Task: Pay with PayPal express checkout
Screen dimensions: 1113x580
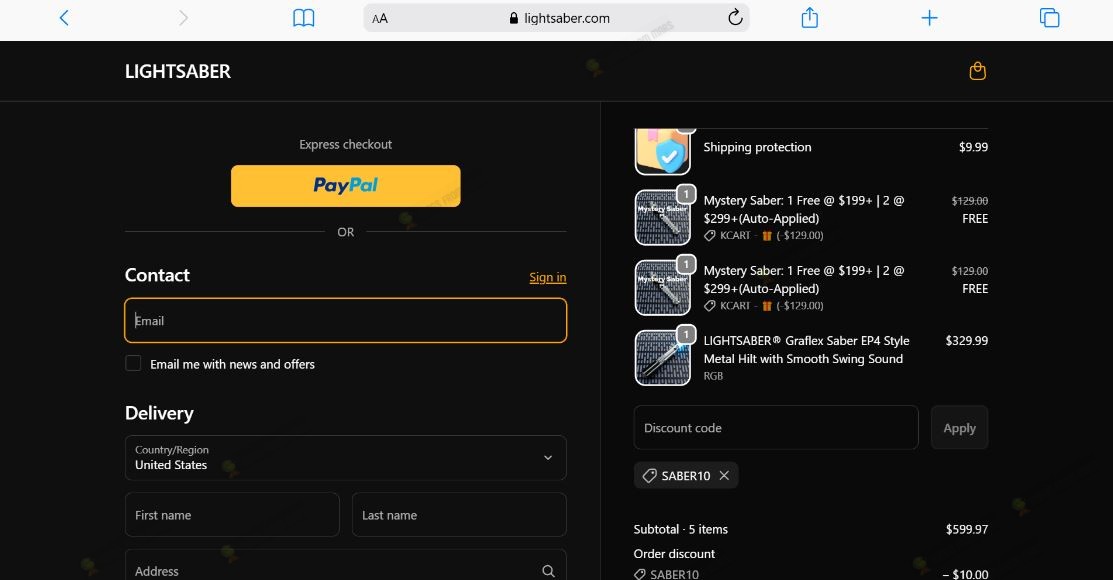Action: pyautogui.click(x=346, y=186)
